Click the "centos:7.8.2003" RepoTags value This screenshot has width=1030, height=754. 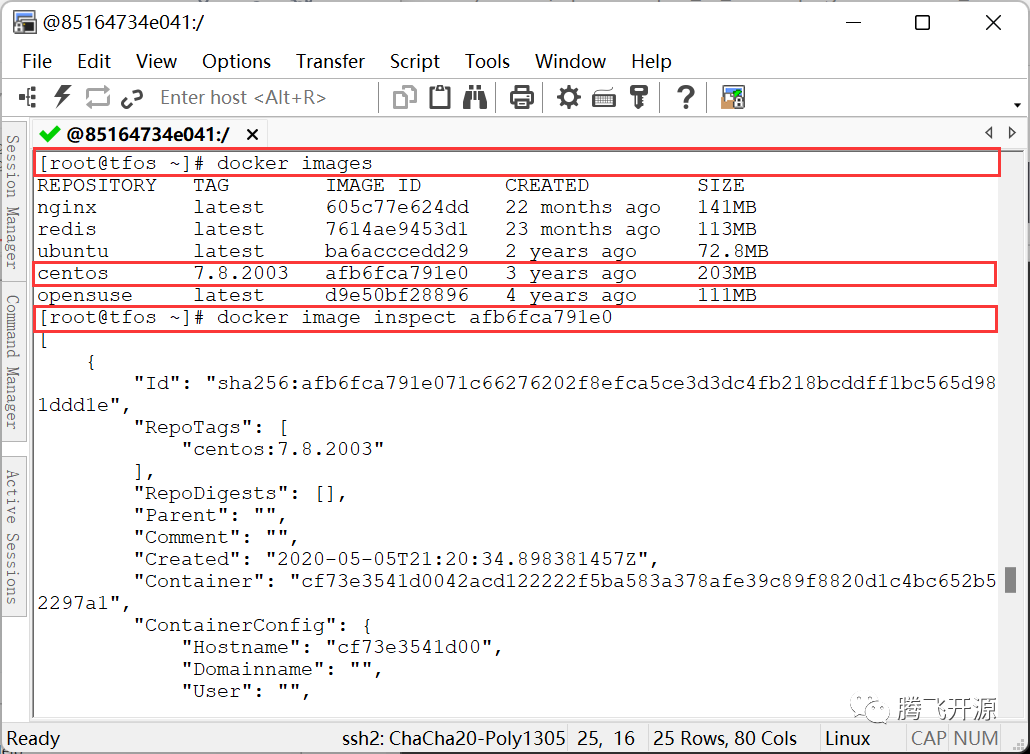(282, 449)
